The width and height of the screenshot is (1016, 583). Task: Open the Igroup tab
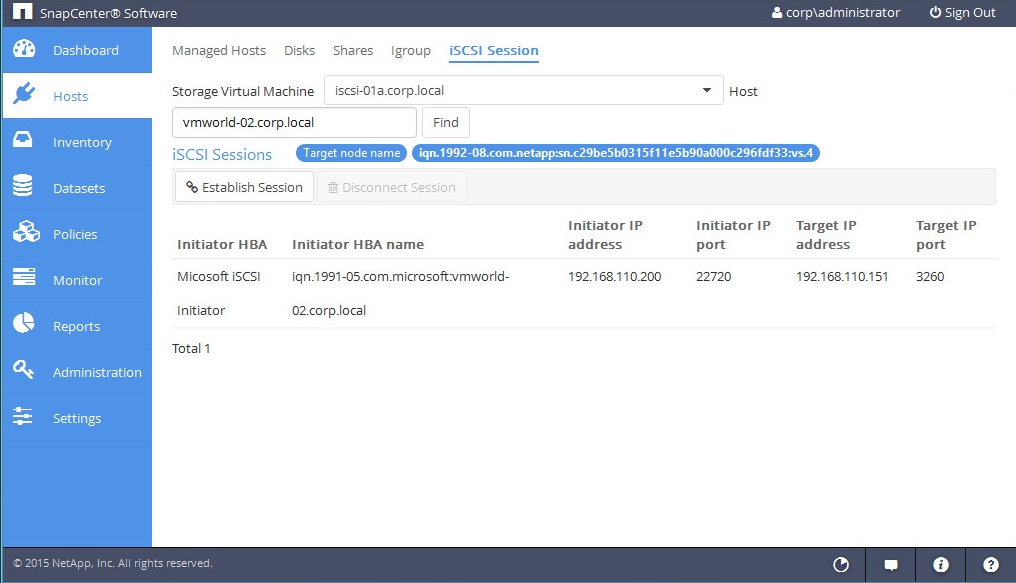(x=411, y=51)
